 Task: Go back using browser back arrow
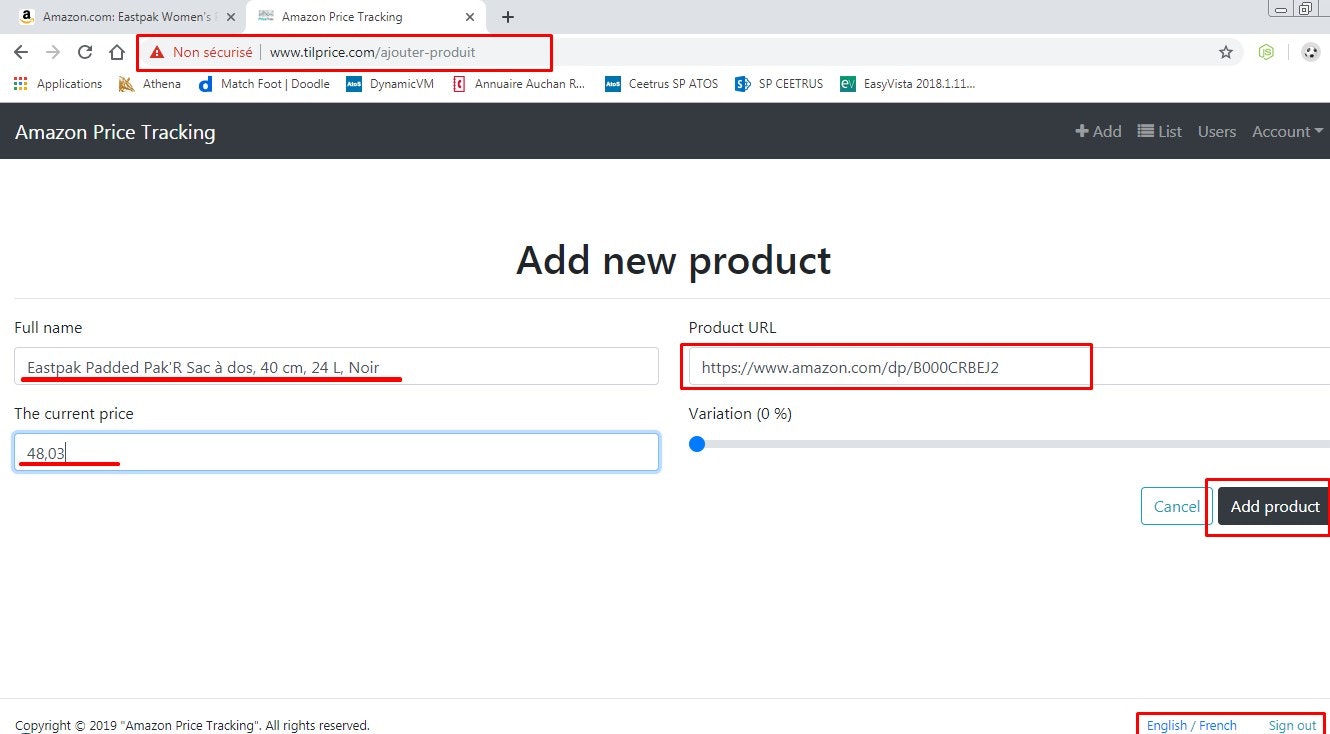click(21, 52)
